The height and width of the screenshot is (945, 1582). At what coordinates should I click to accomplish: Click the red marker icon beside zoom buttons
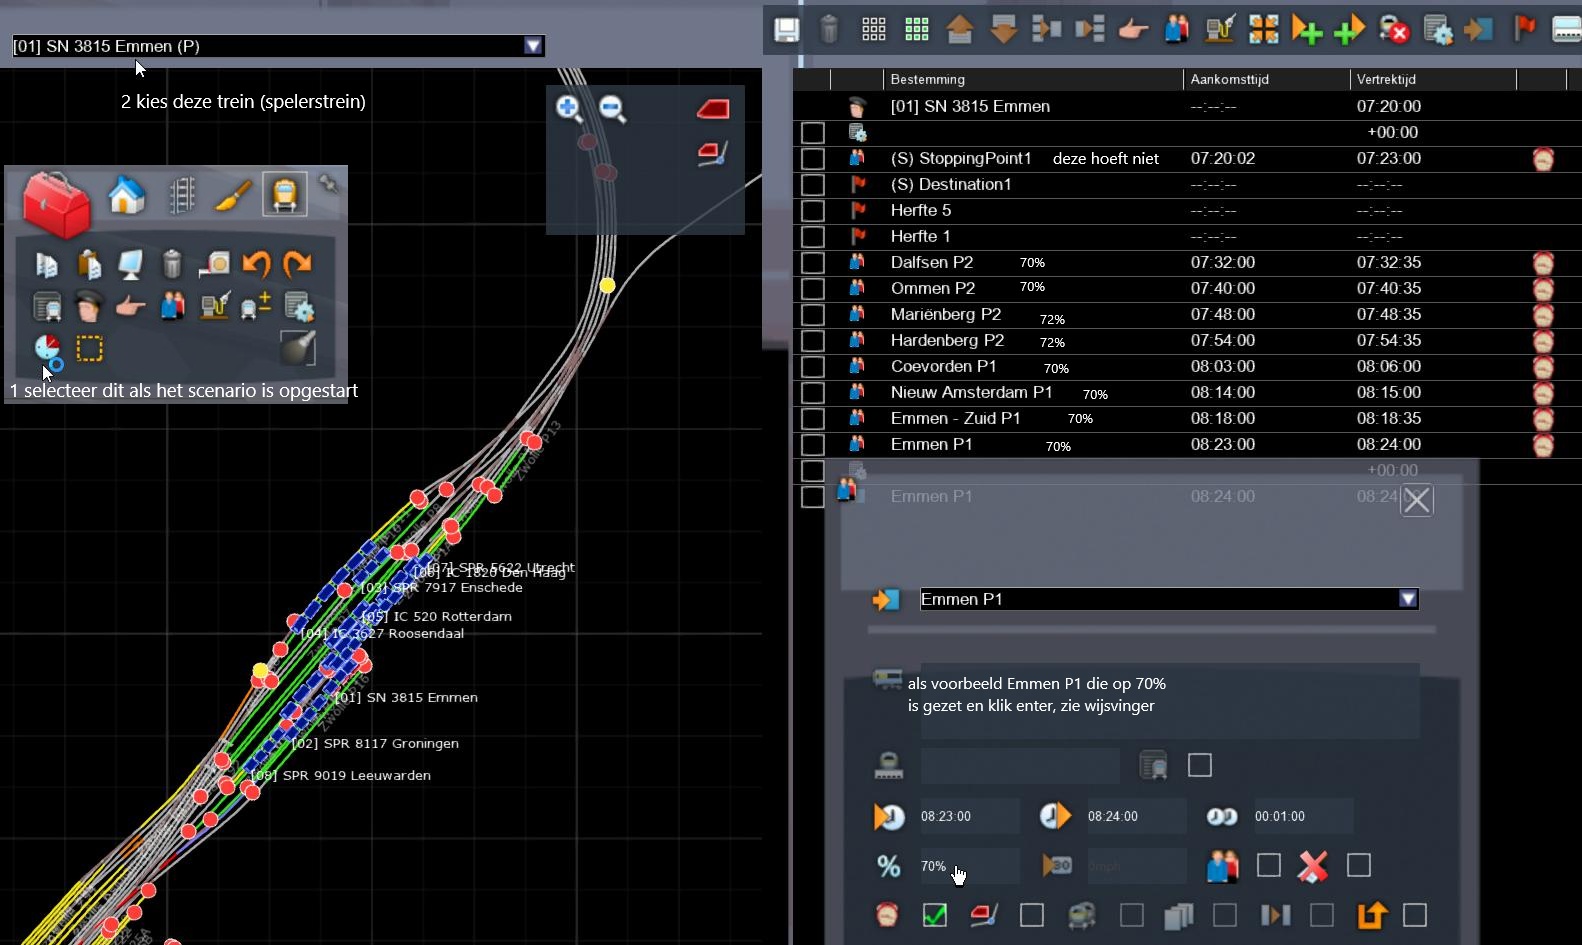pyautogui.click(x=712, y=108)
